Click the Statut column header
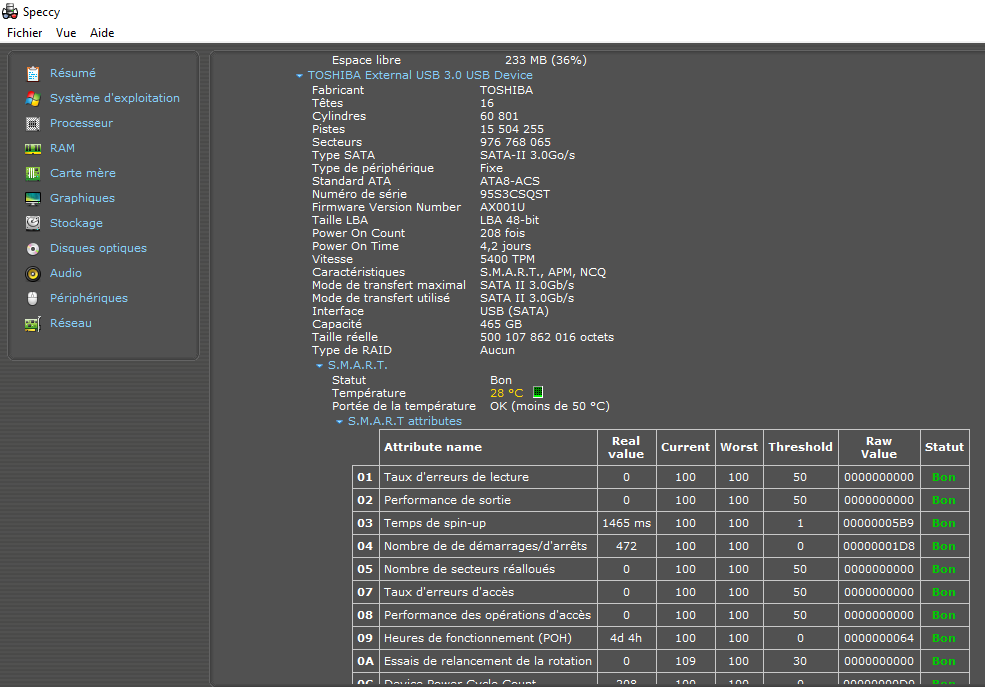This screenshot has height=687, width=985. pos(944,447)
